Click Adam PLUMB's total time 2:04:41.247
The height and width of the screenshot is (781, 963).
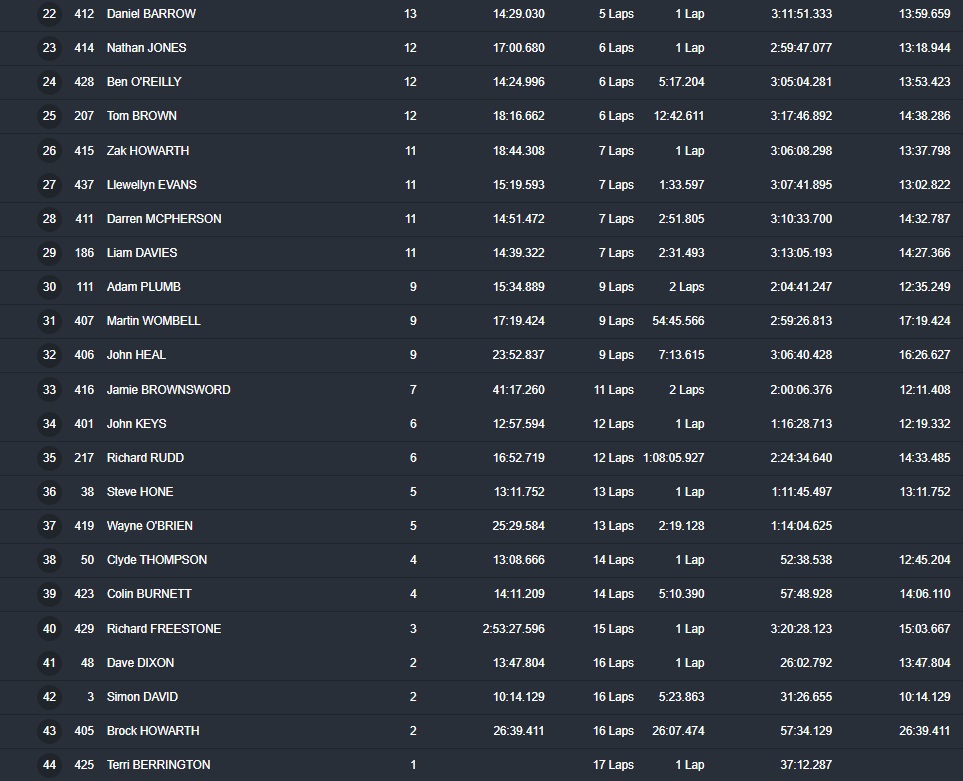[801, 287]
